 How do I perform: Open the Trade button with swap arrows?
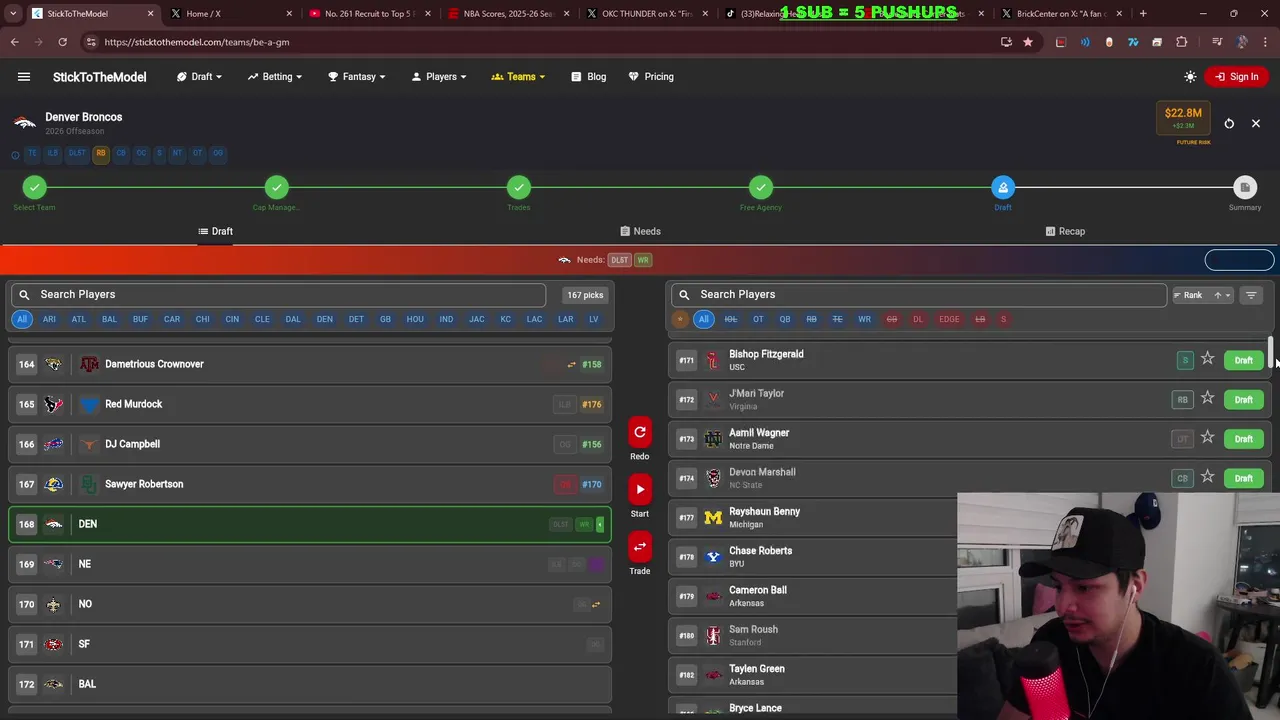coord(640,547)
